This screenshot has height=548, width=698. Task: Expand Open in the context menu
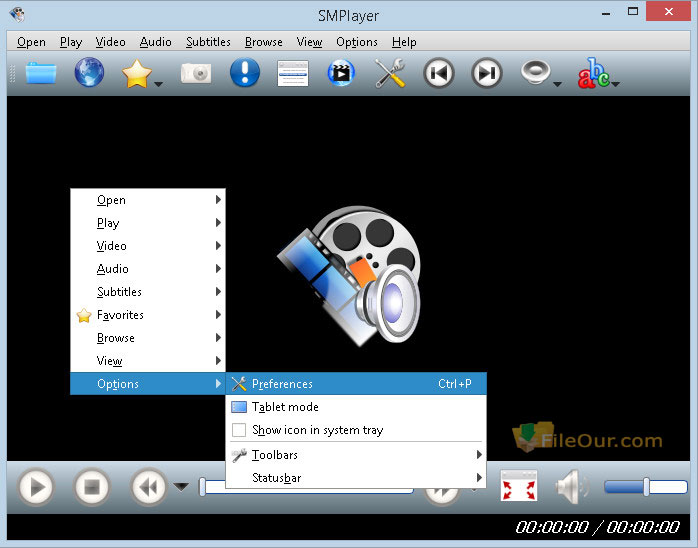[x=148, y=200]
